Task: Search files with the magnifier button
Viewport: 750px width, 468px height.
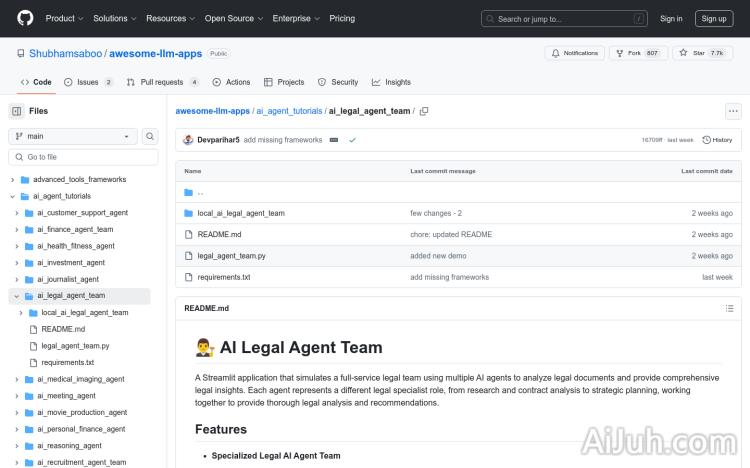Action: tap(150, 136)
